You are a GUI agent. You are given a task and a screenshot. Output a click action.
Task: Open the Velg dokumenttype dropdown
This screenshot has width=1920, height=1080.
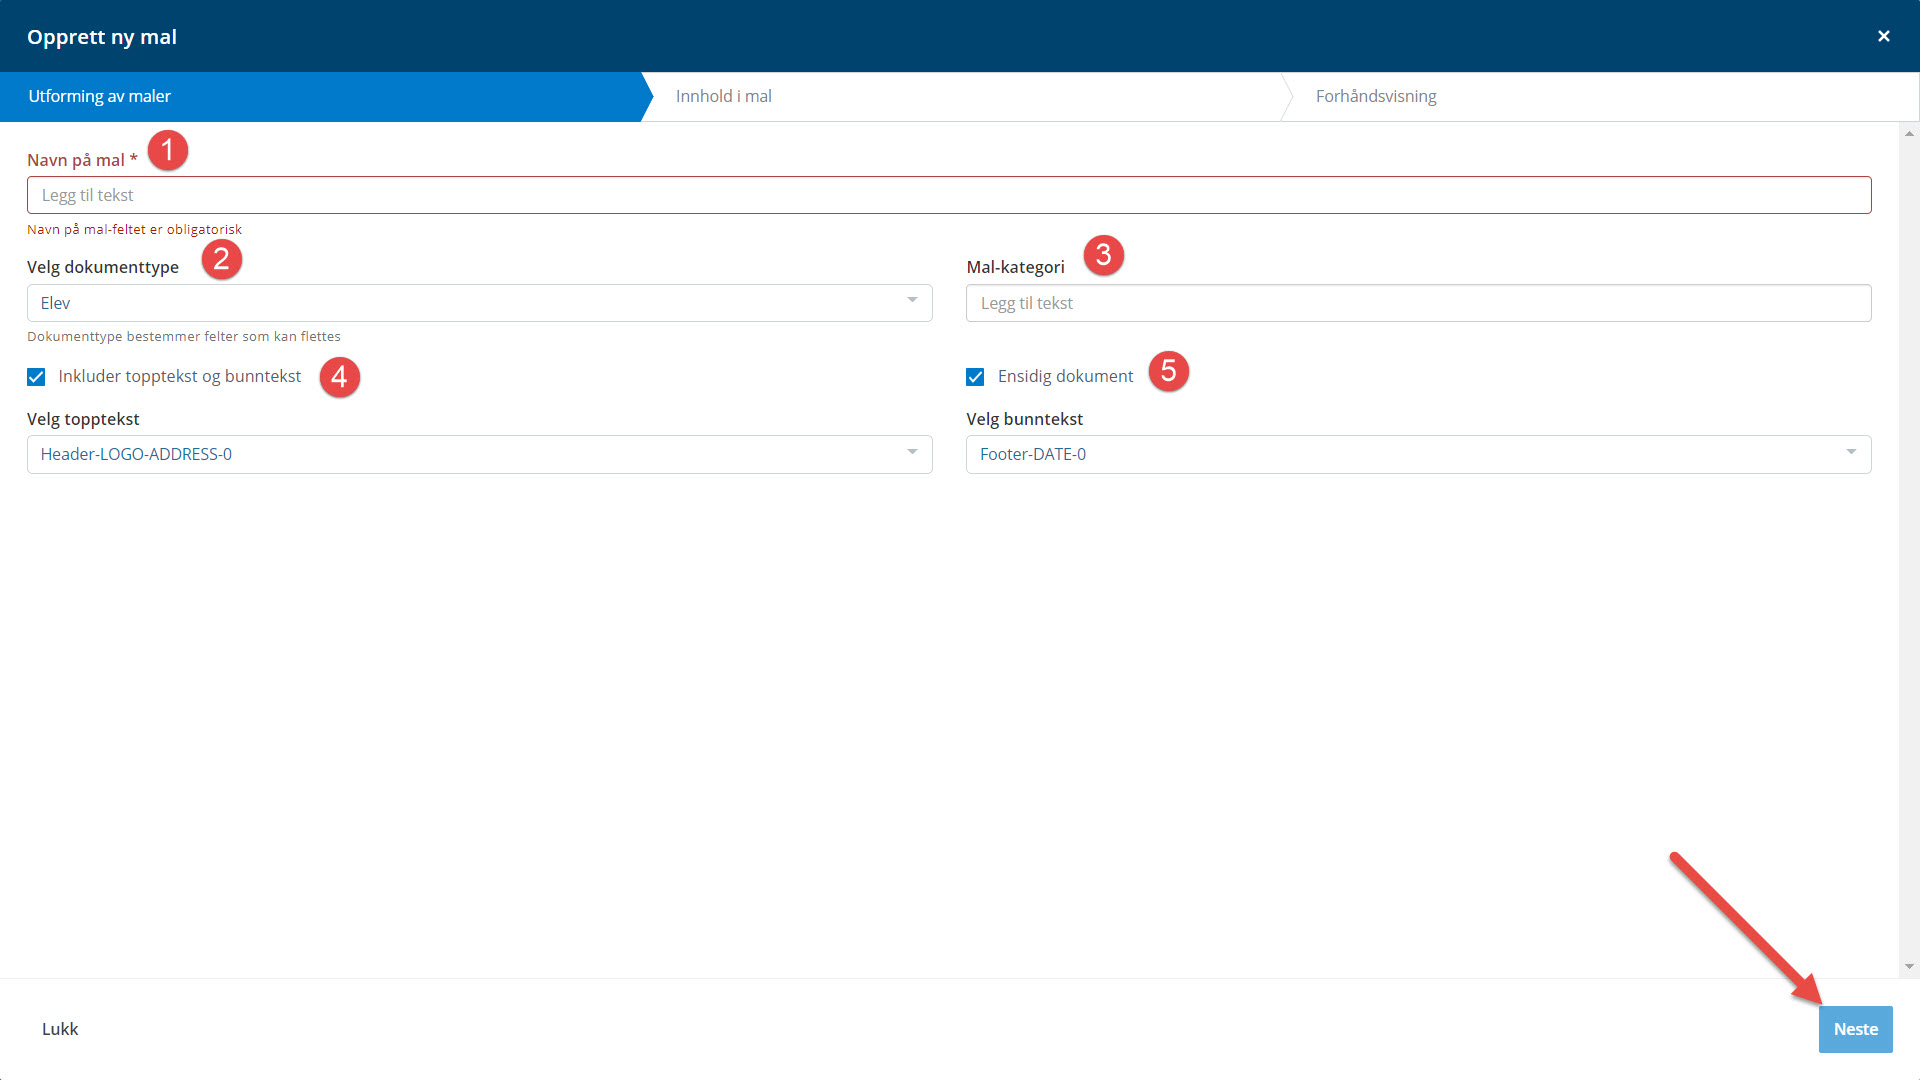click(479, 303)
